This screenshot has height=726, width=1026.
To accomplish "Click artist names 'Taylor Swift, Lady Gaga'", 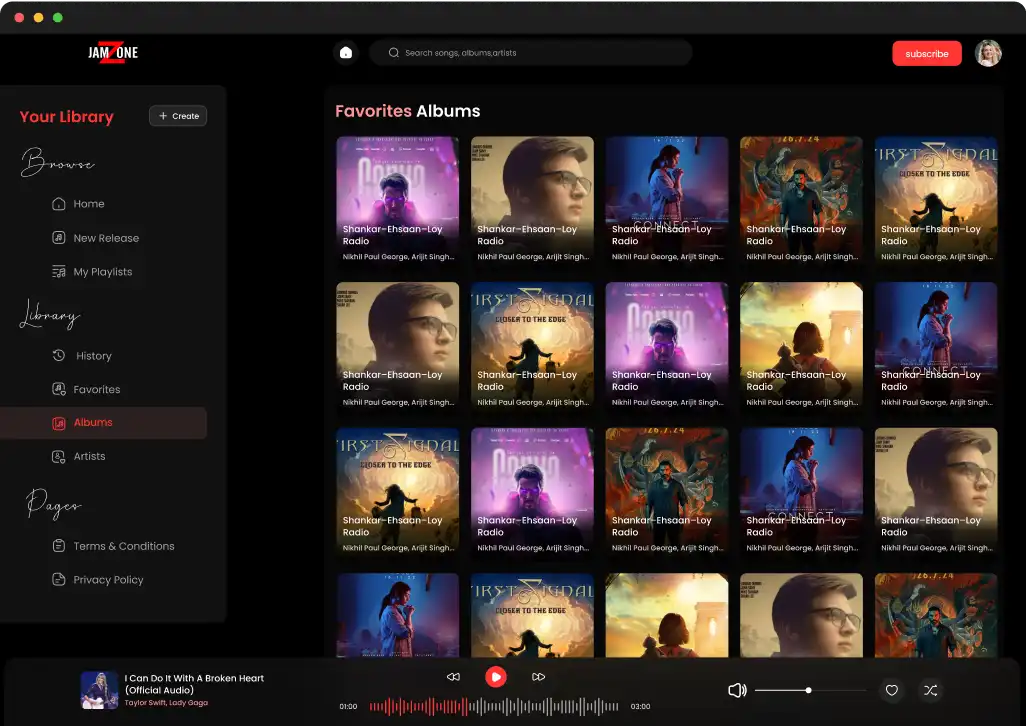I will [x=166, y=703].
